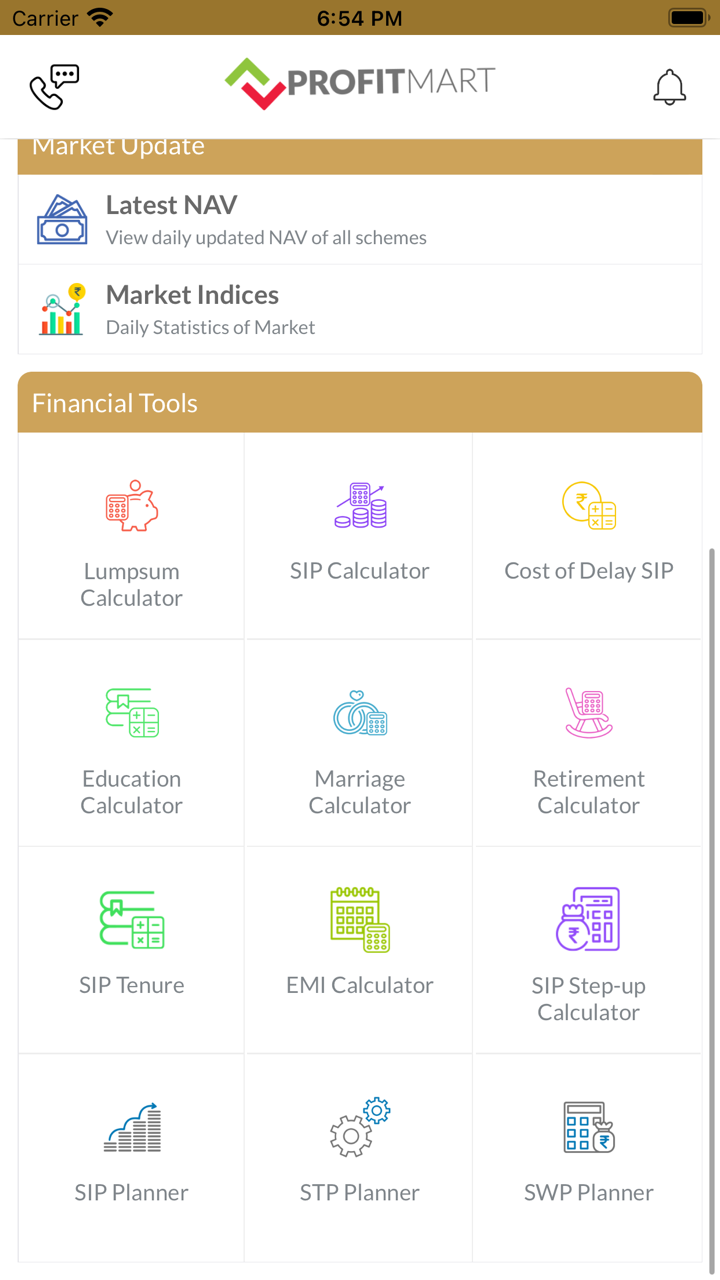Screen dimensions: 720x1280
Task: Tap the Latest NAV money icon
Action: click(62, 220)
